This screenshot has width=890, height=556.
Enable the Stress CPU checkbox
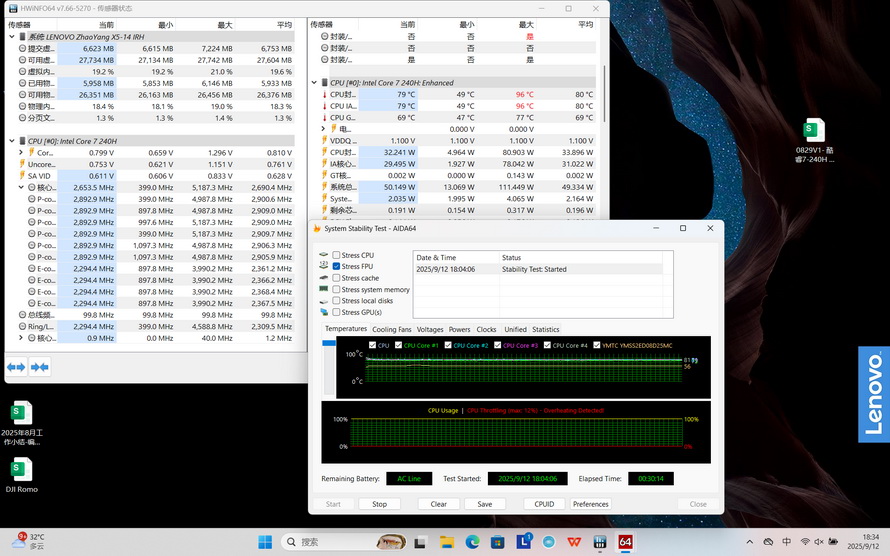(337, 255)
